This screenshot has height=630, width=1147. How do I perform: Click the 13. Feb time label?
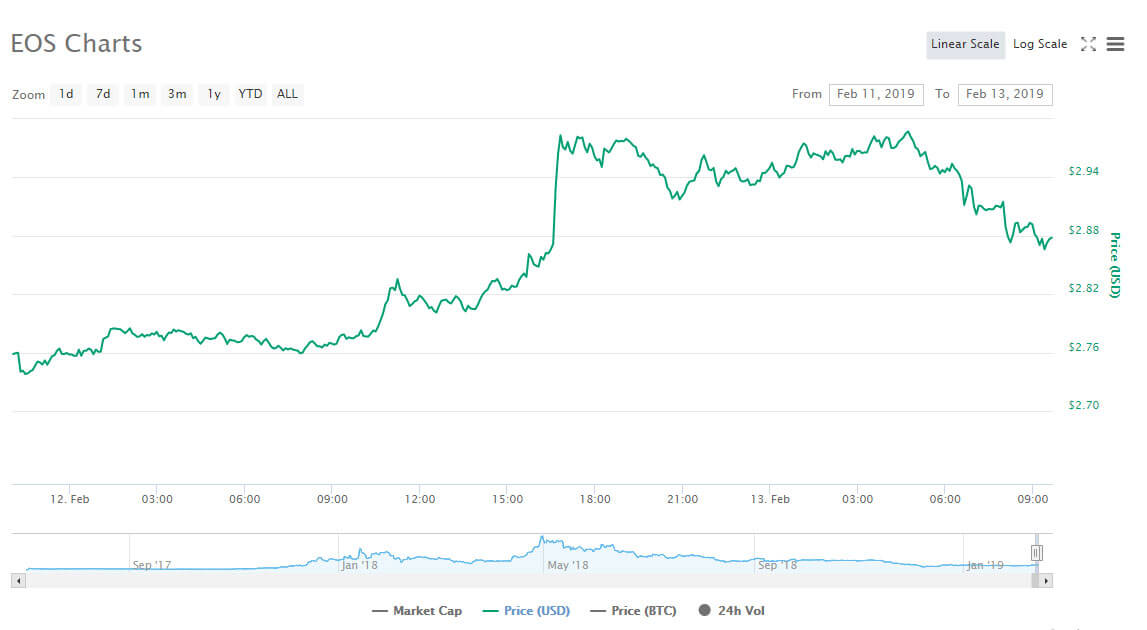point(770,499)
